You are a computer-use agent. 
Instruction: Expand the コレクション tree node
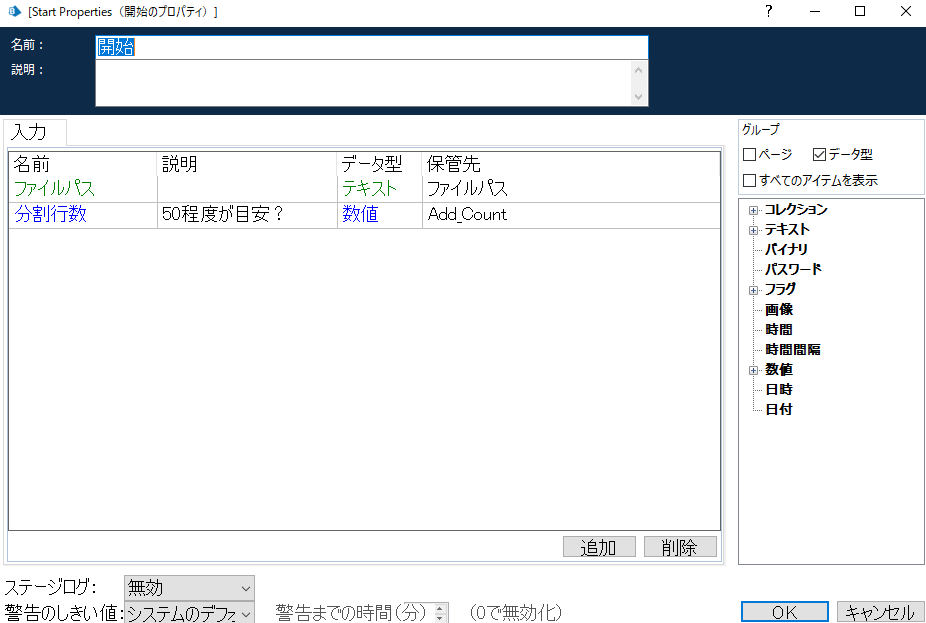(753, 210)
